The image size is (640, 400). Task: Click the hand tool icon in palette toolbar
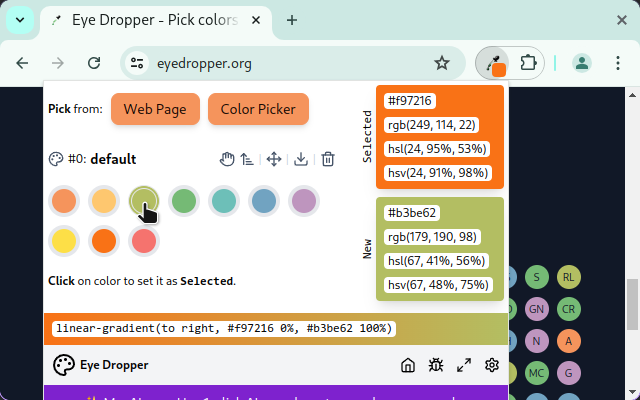(227, 159)
